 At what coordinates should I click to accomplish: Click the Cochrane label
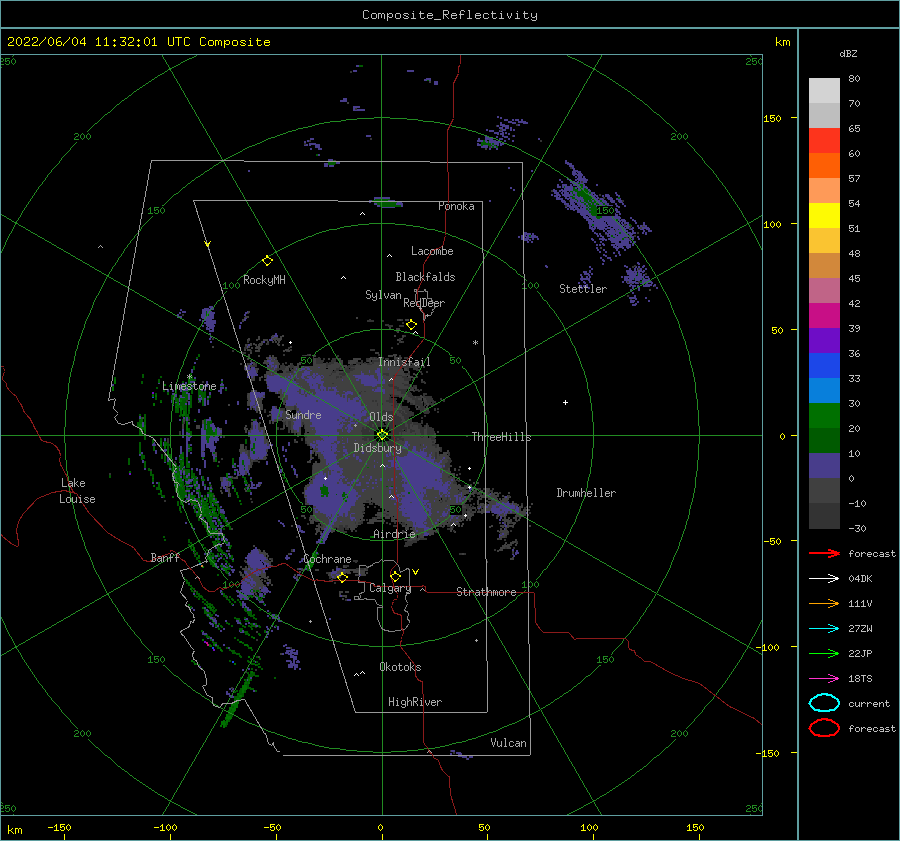click(x=327, y=559)
